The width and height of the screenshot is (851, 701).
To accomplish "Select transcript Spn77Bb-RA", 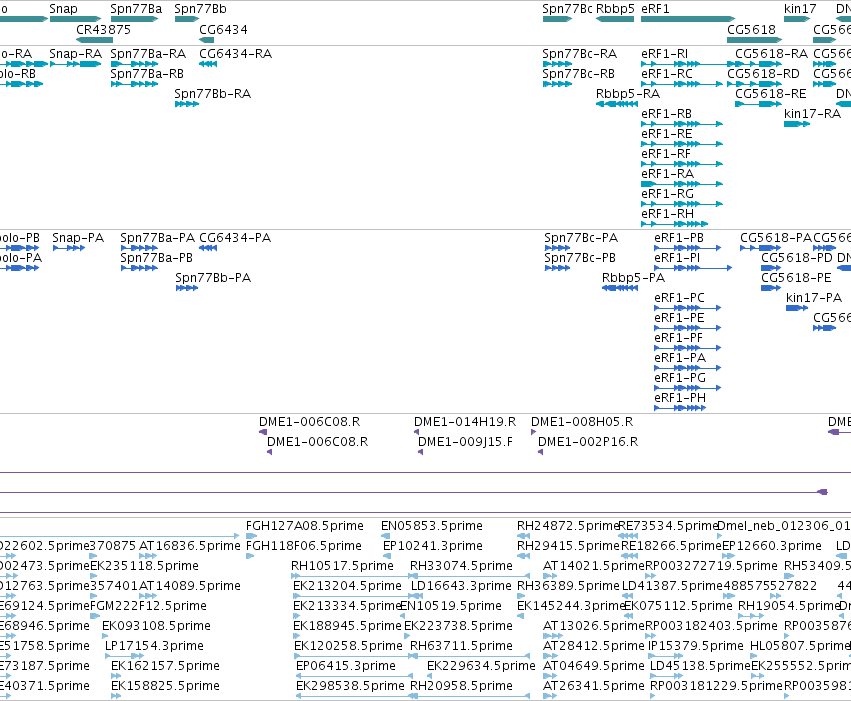I will [x=187, y=104].
